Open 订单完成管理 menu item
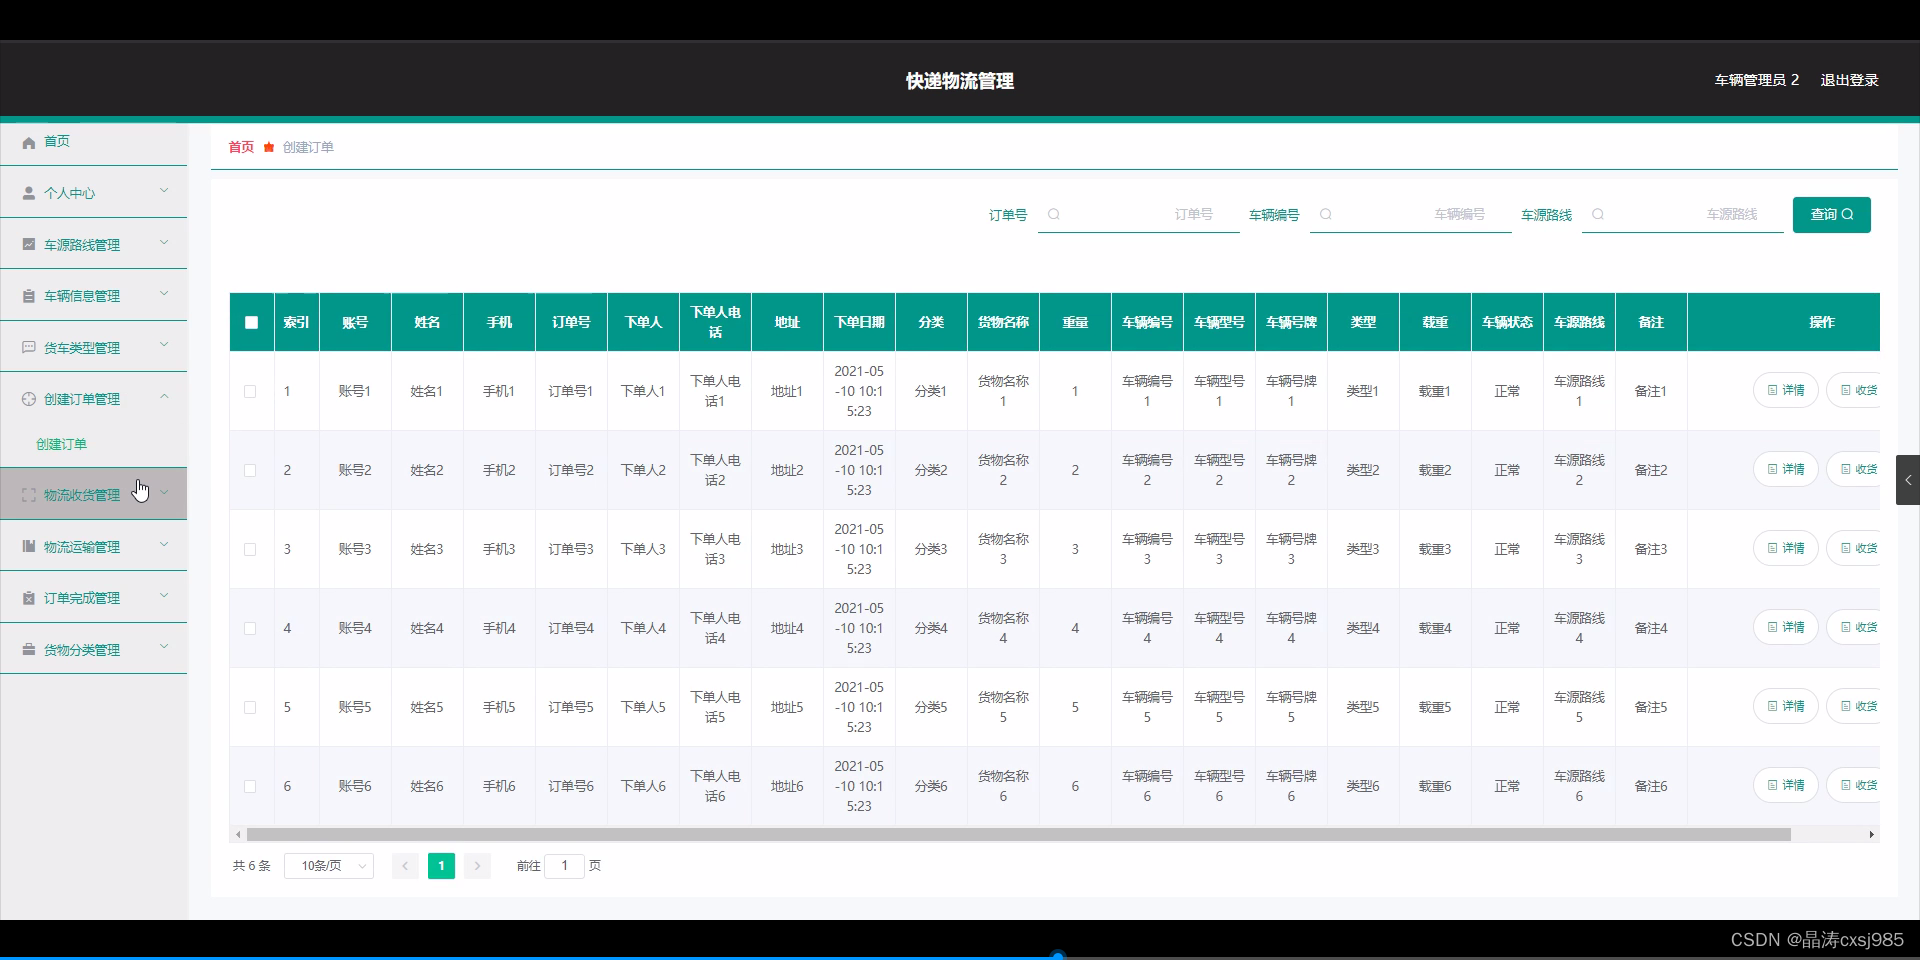The height and width of the screenshot is (960, 1920). pyautogui.click(x=94, y=598)
